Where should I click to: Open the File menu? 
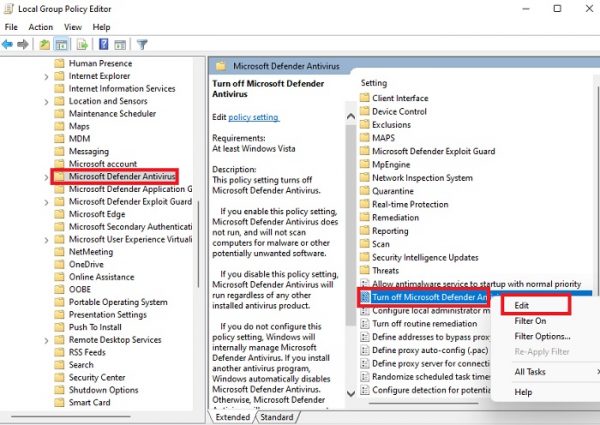[x=11, y=27]
